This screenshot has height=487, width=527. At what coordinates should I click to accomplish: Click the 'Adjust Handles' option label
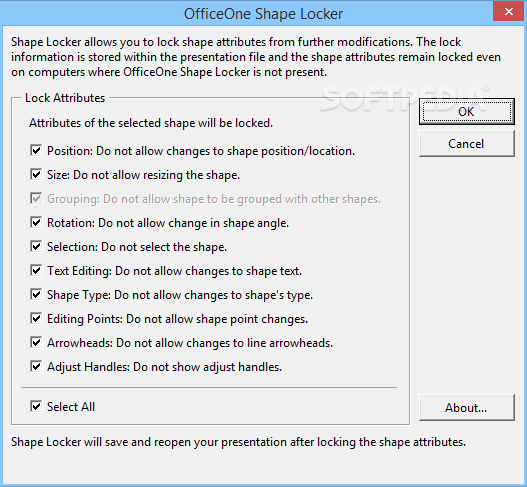click(x=164, y=367)
